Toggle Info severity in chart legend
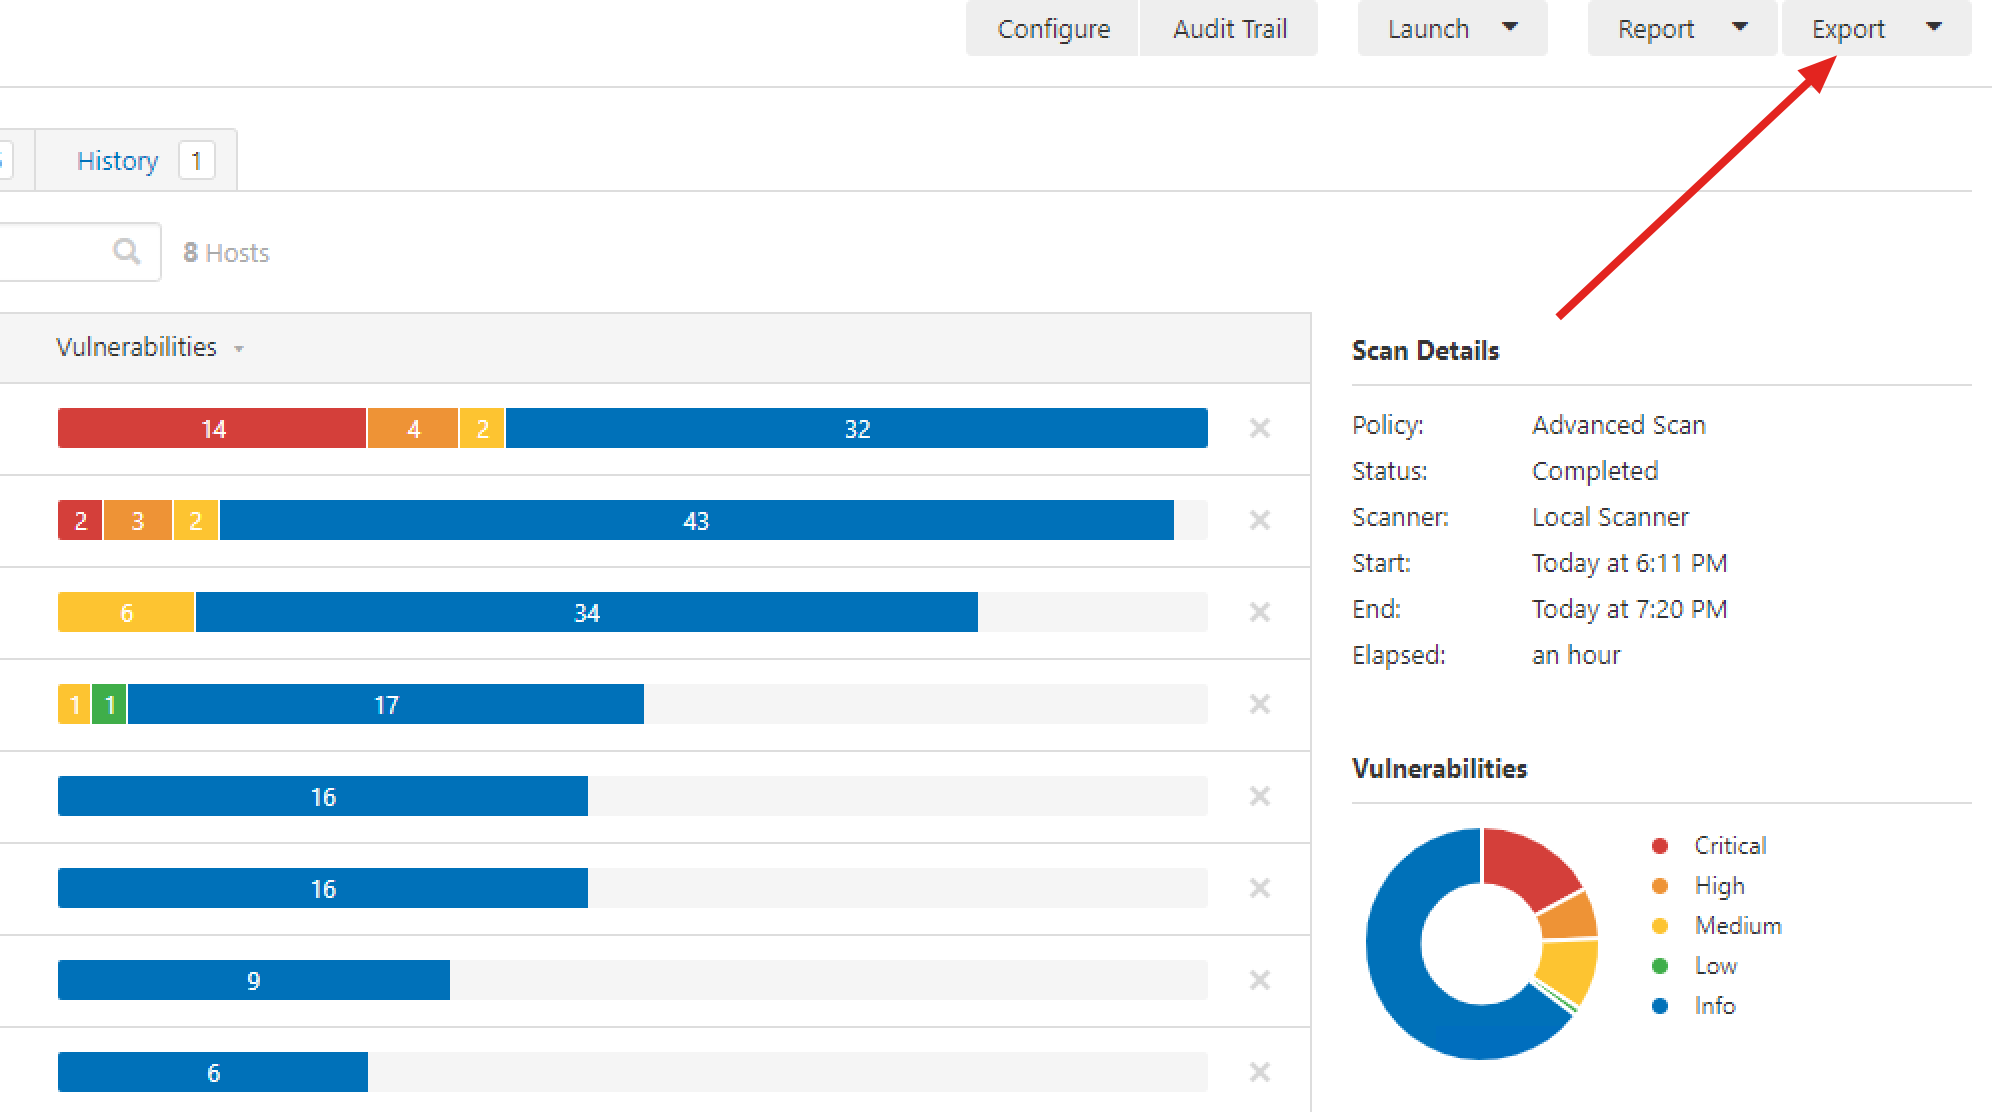Screen dimensions: 1992x1112 [x=1714, y=1006]
